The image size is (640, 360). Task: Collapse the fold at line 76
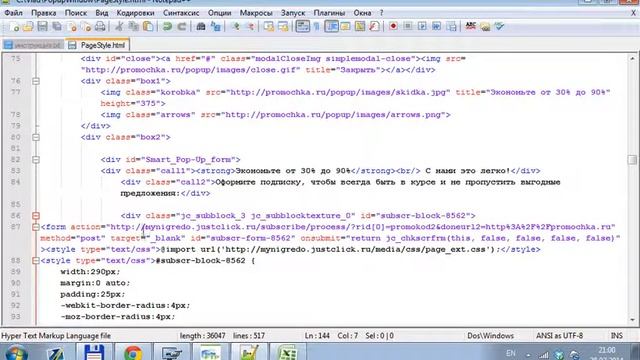coord(36,81)
